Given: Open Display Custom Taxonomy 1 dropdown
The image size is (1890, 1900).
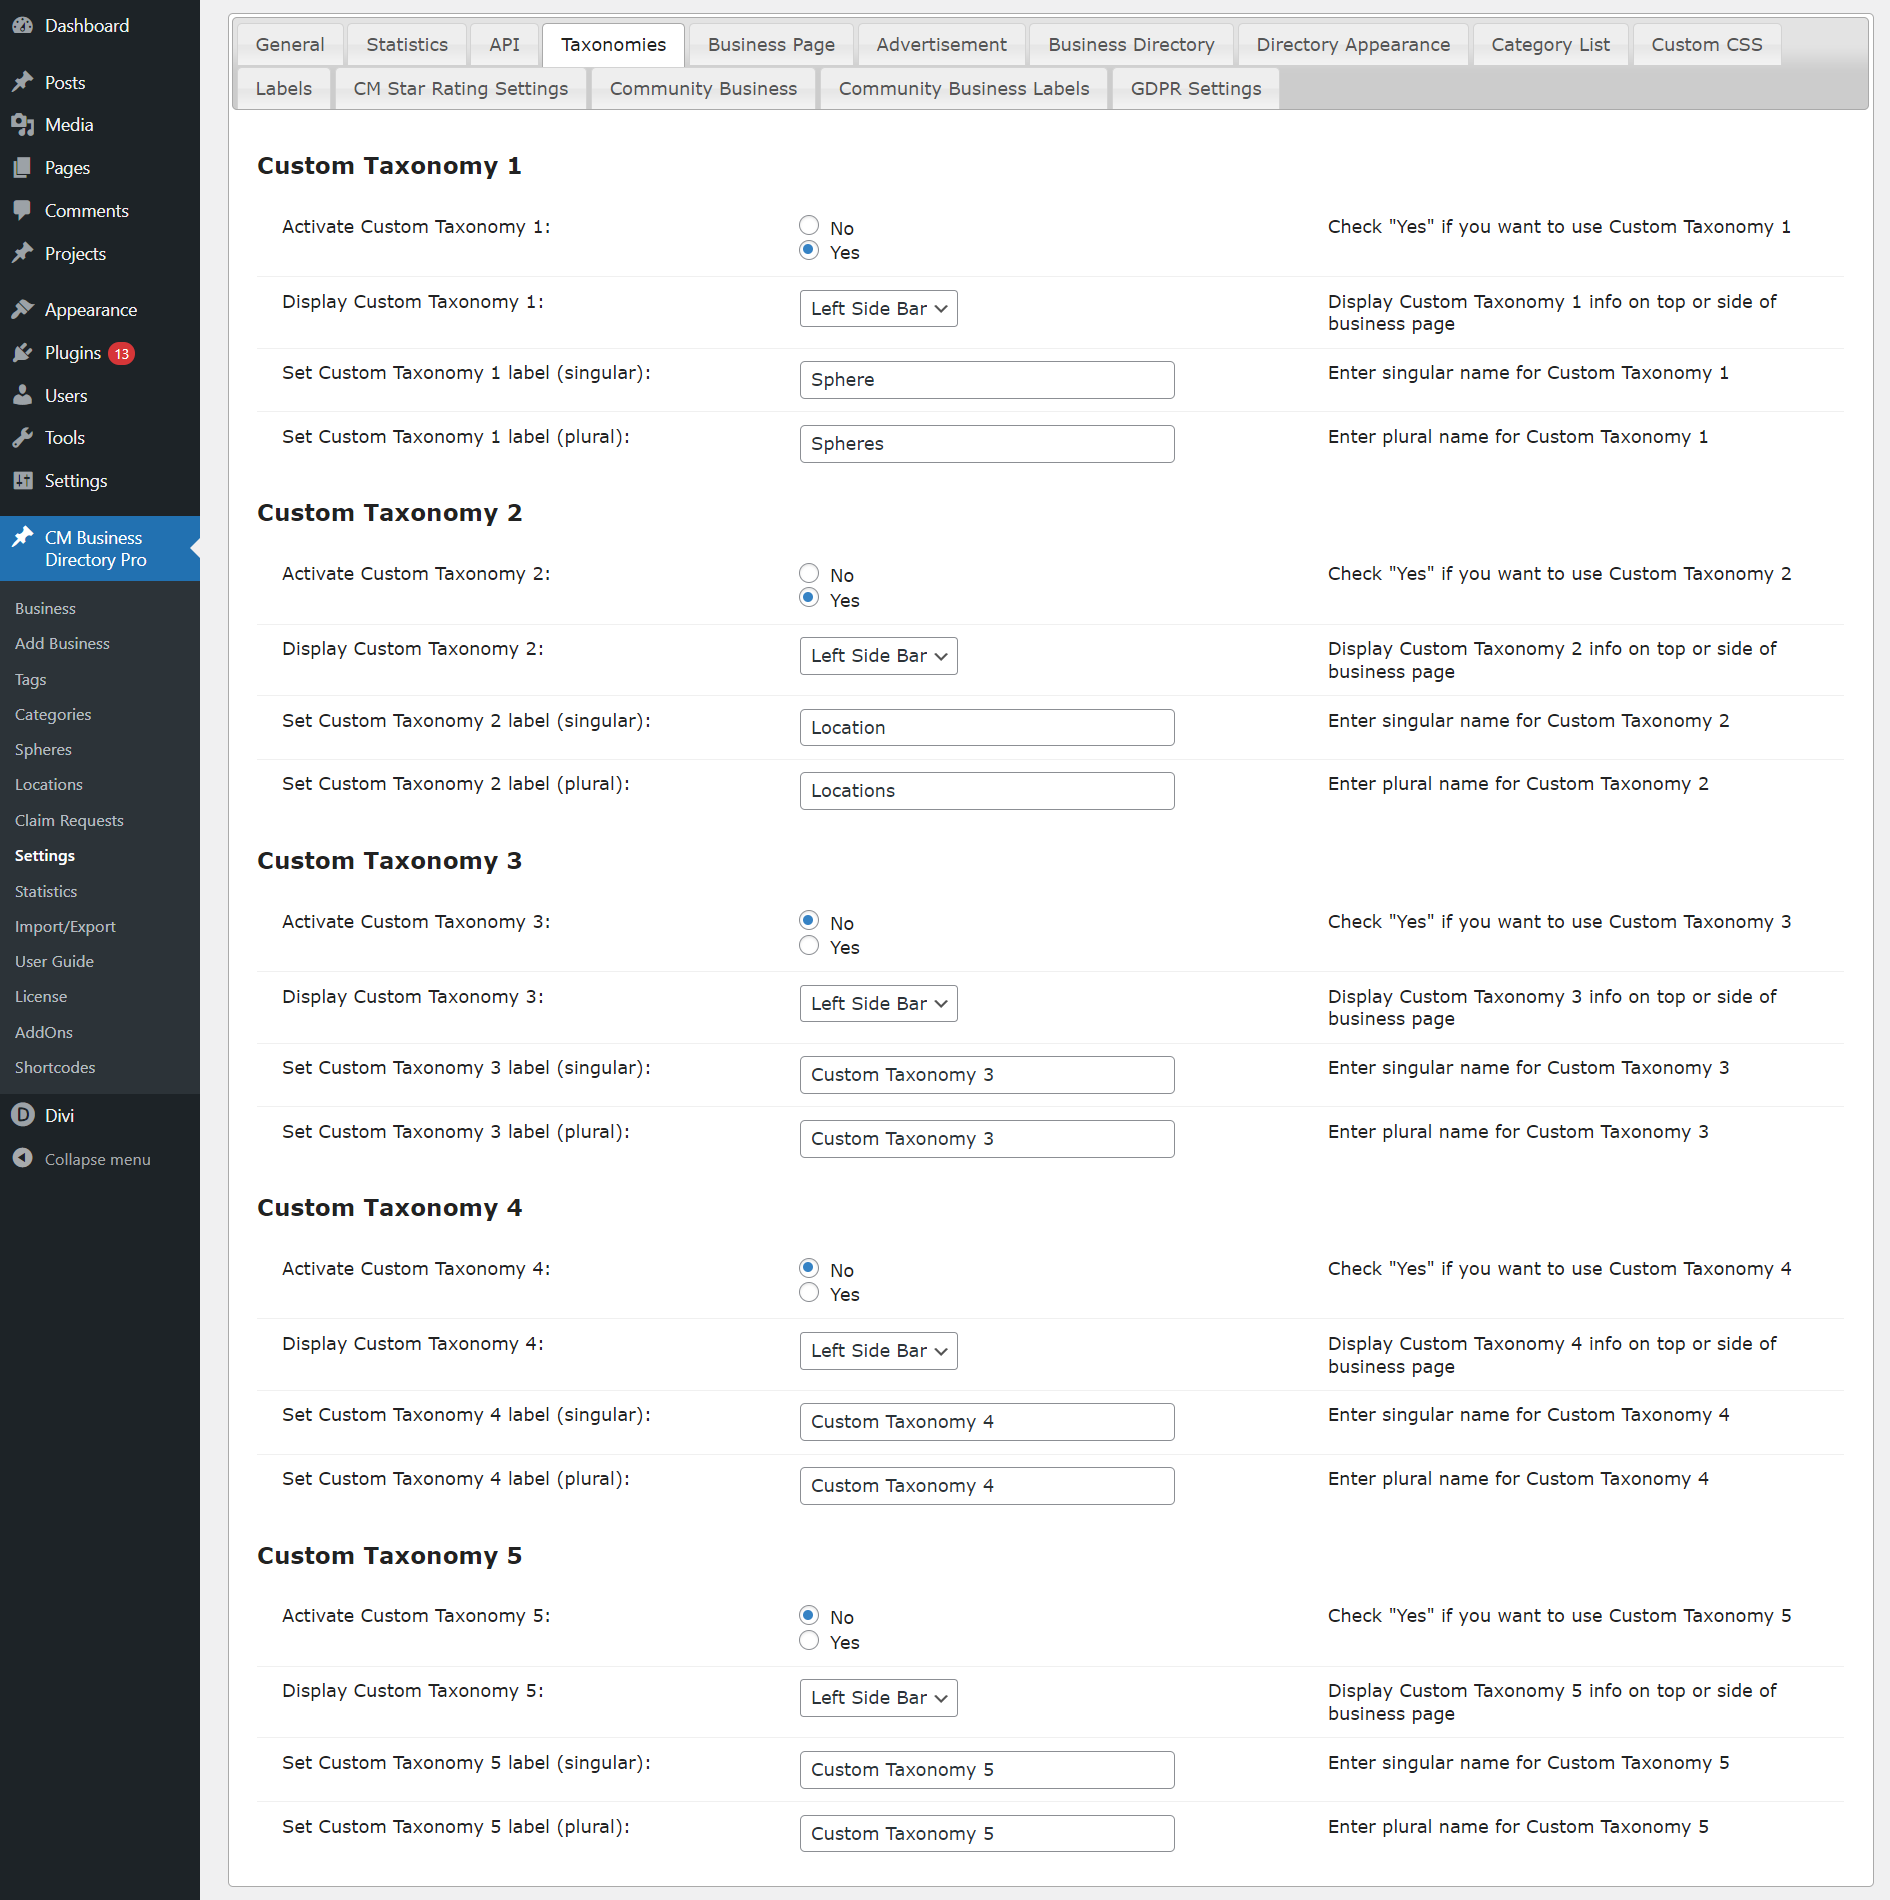Looking at the screenshot, I should (878, 309).
